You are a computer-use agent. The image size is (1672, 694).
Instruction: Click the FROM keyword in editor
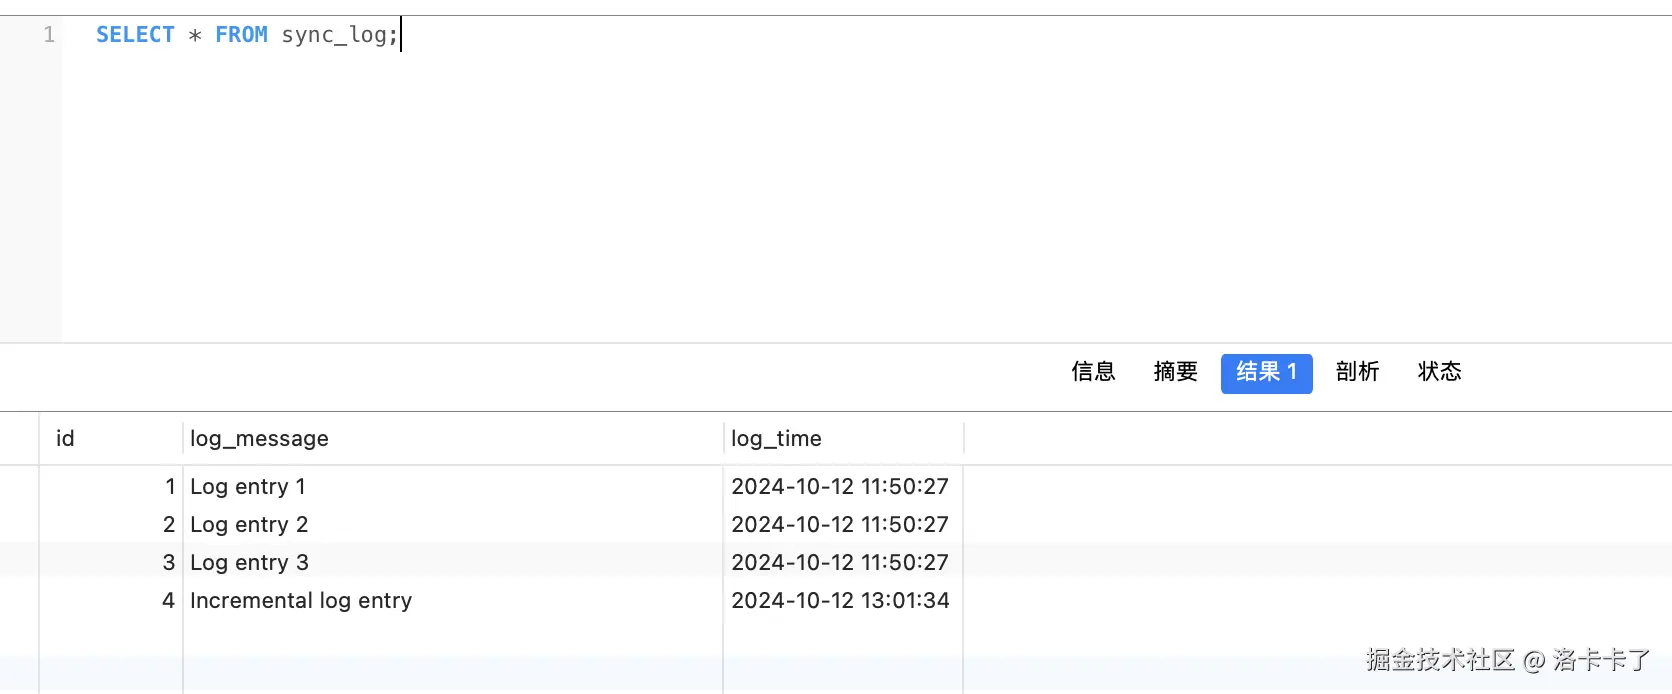point(241,35)
